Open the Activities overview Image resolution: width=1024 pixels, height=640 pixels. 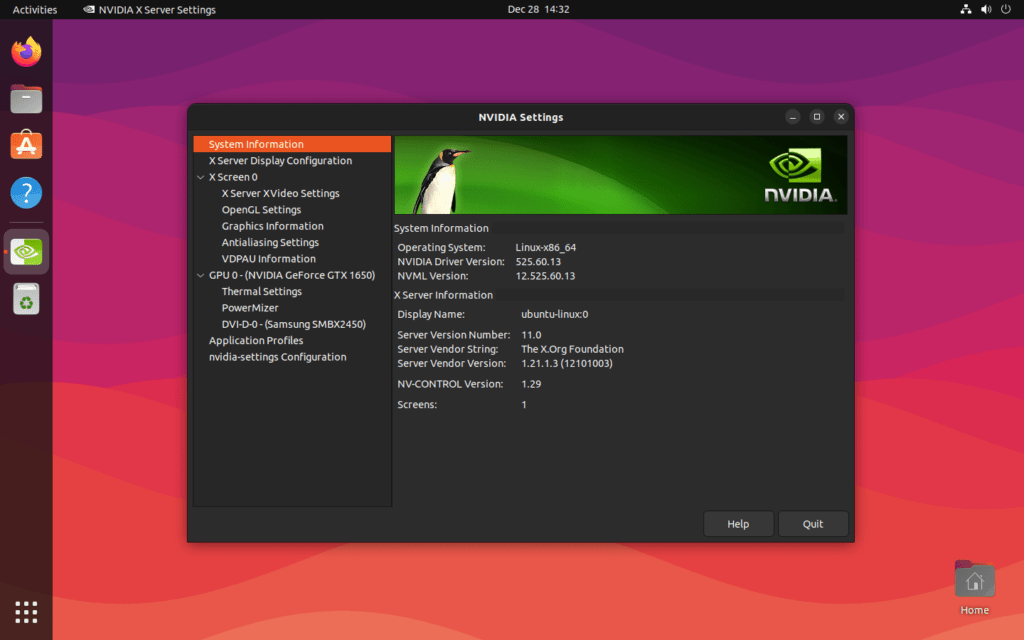tap(35, 9)
